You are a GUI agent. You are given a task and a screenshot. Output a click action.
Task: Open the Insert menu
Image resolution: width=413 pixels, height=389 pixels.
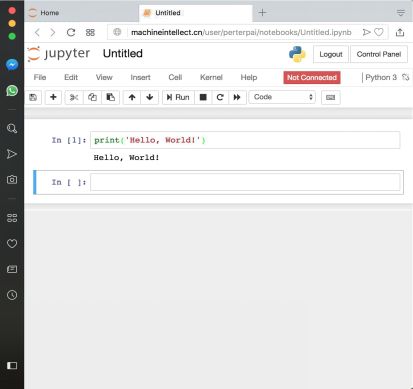coord(140,77)
